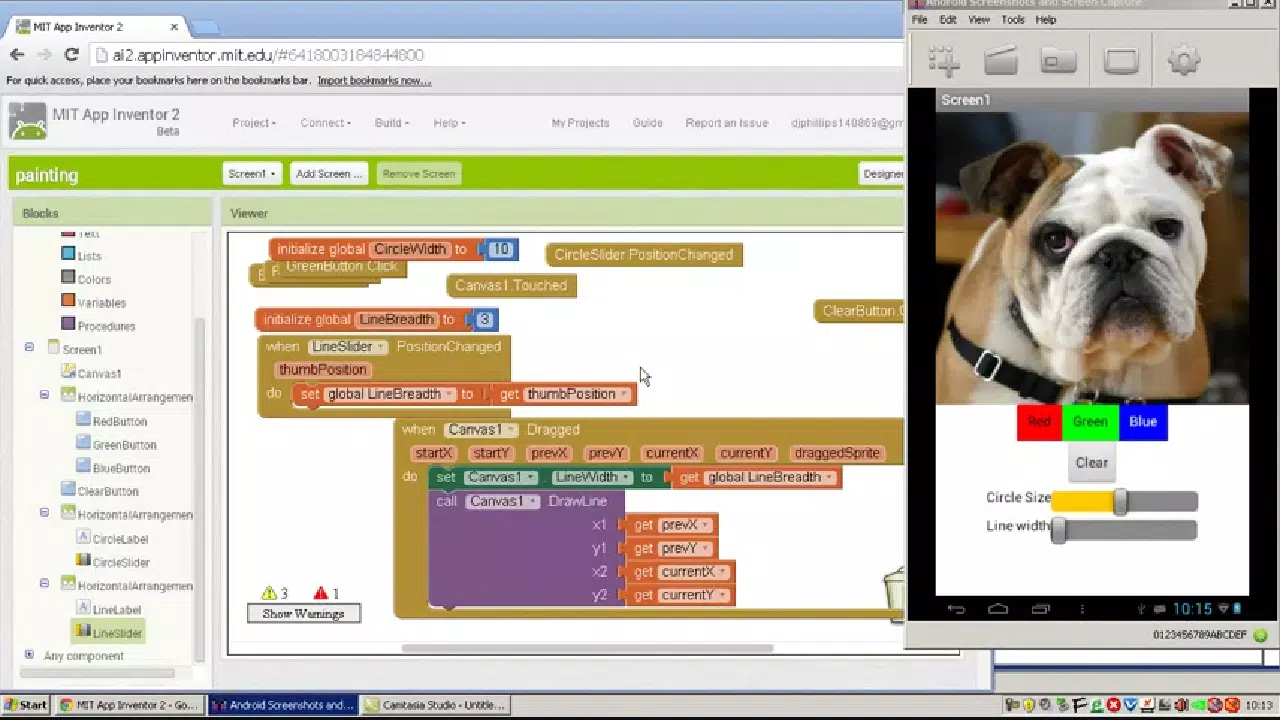Click the yellow warnings triangle icon
The width and height of the screenshot is (1280, 720).
[269, 593]
